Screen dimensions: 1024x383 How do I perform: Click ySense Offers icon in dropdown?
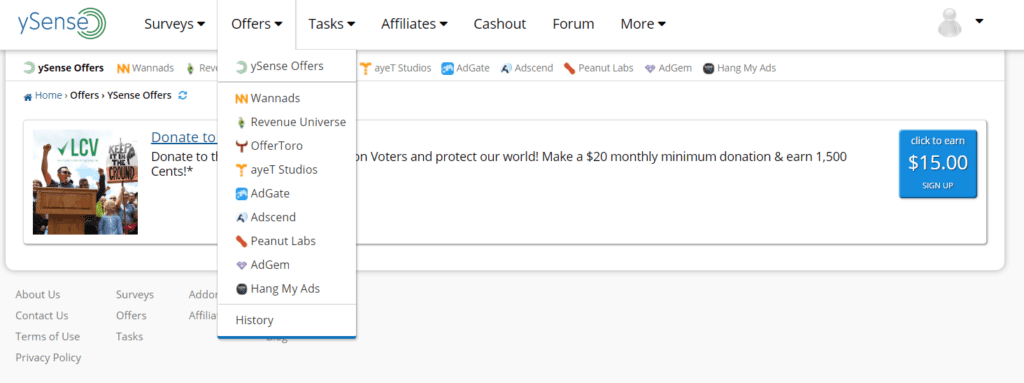pyautogui.click(x=242, y=67)
